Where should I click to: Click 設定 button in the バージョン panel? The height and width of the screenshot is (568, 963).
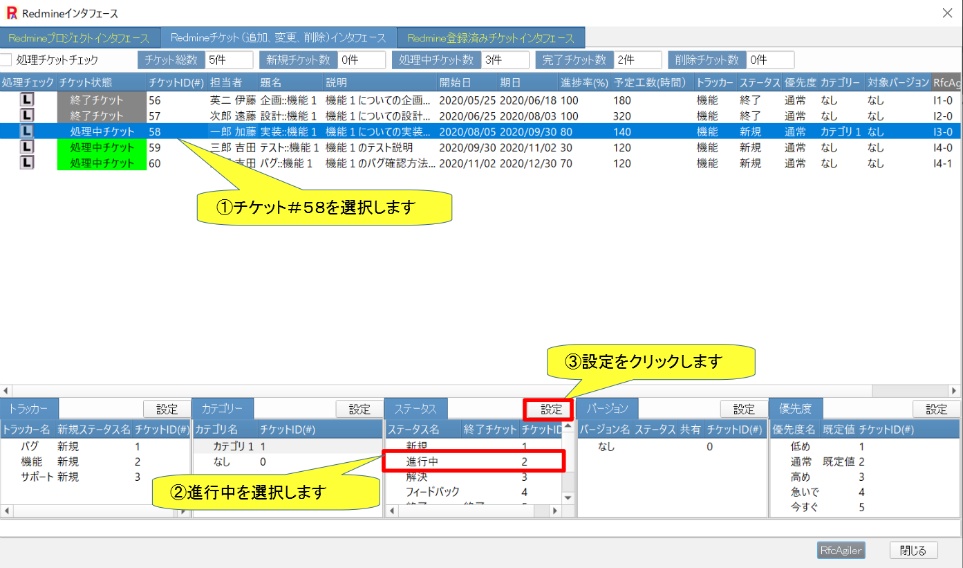pyautogui.click(x=743, y=409)
